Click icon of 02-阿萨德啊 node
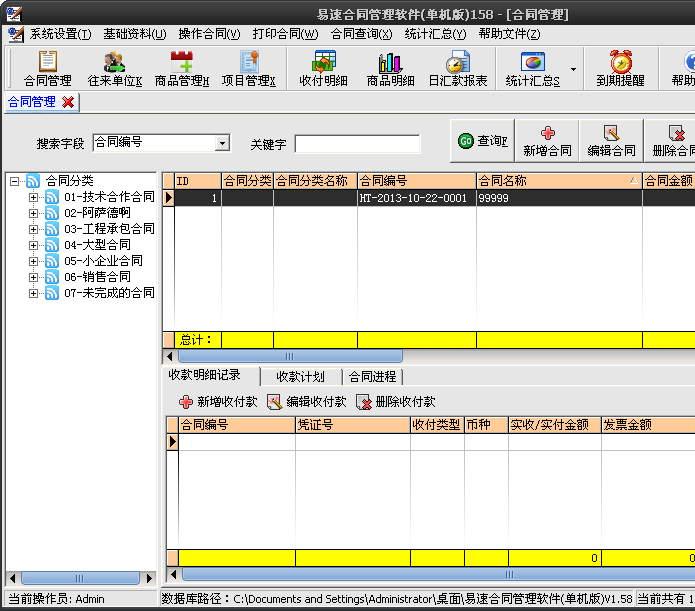Image resolution: width=695 pixels, height=611 pixels. (x=52, y=213)
